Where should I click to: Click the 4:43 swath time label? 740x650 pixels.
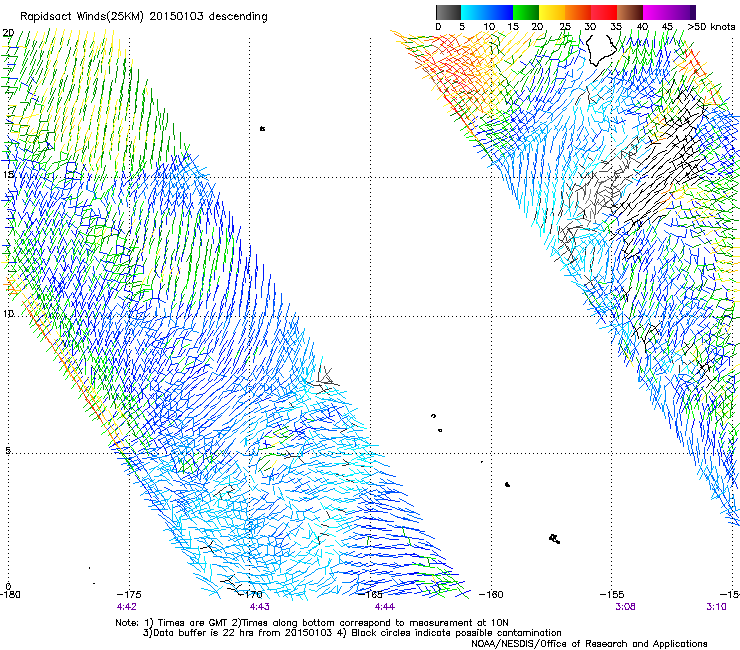pos(260,607)
